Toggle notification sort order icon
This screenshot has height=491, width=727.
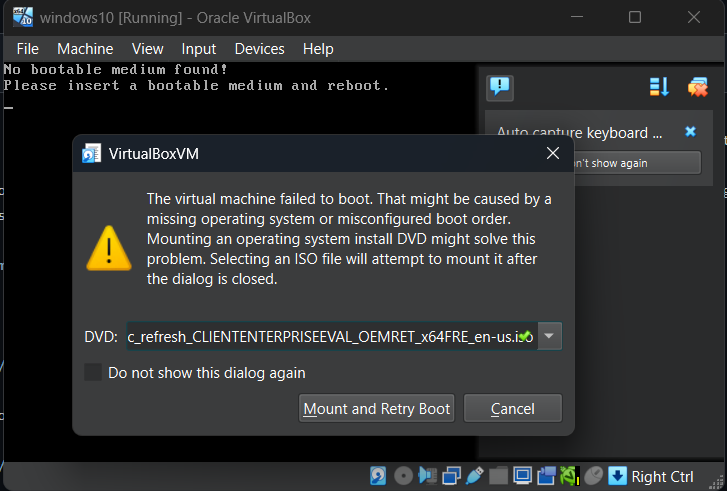(x=659, y=87)
